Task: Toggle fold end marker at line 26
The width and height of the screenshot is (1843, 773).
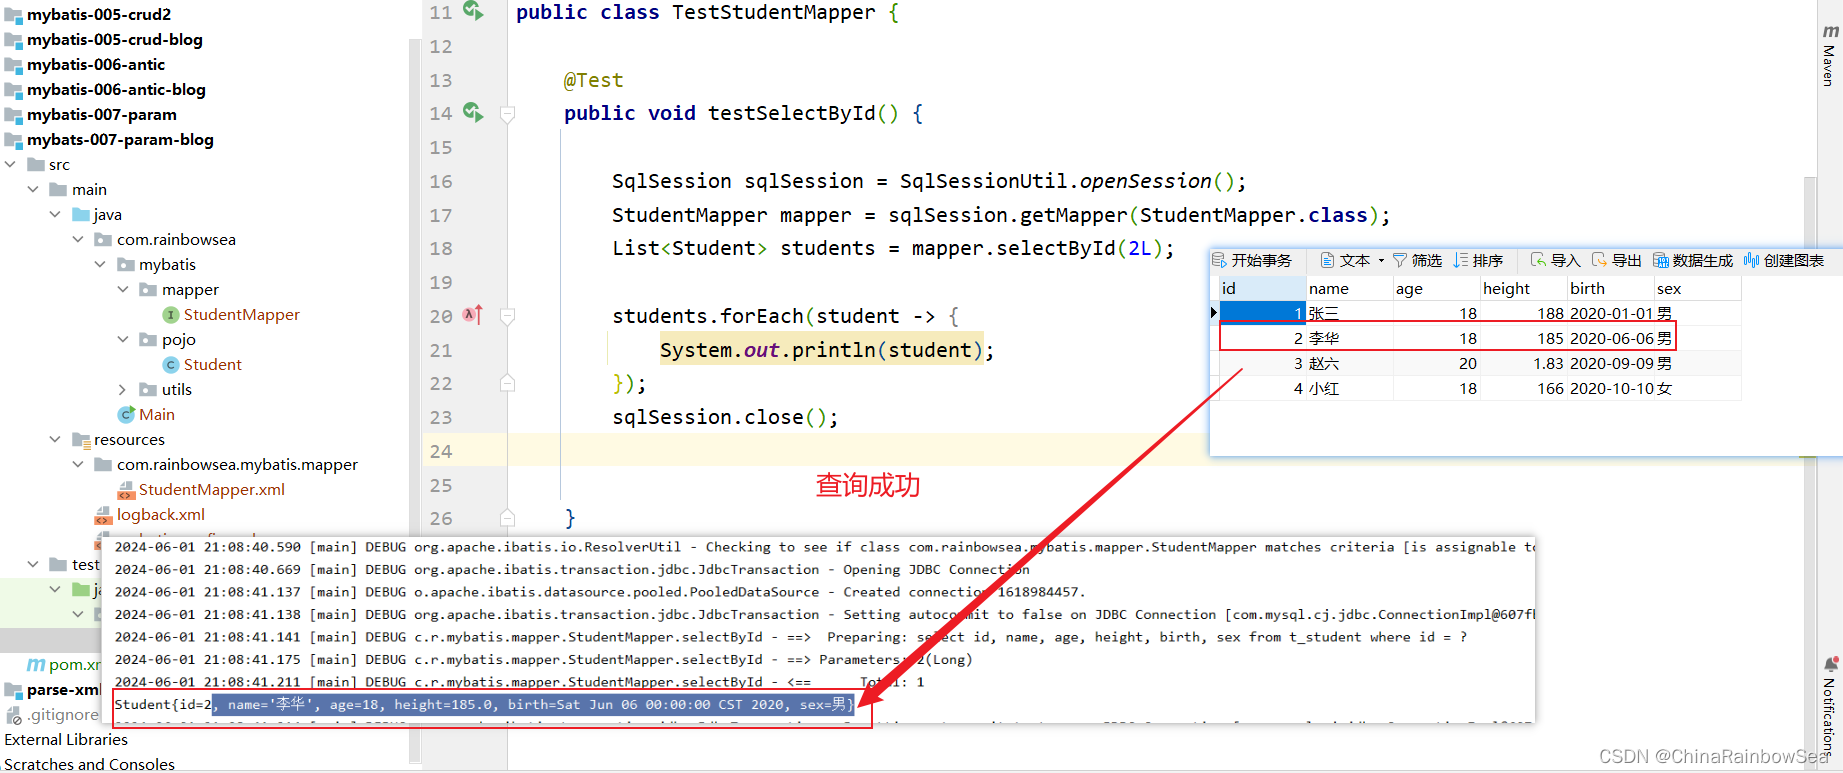Action: click(x=507, y=518)
